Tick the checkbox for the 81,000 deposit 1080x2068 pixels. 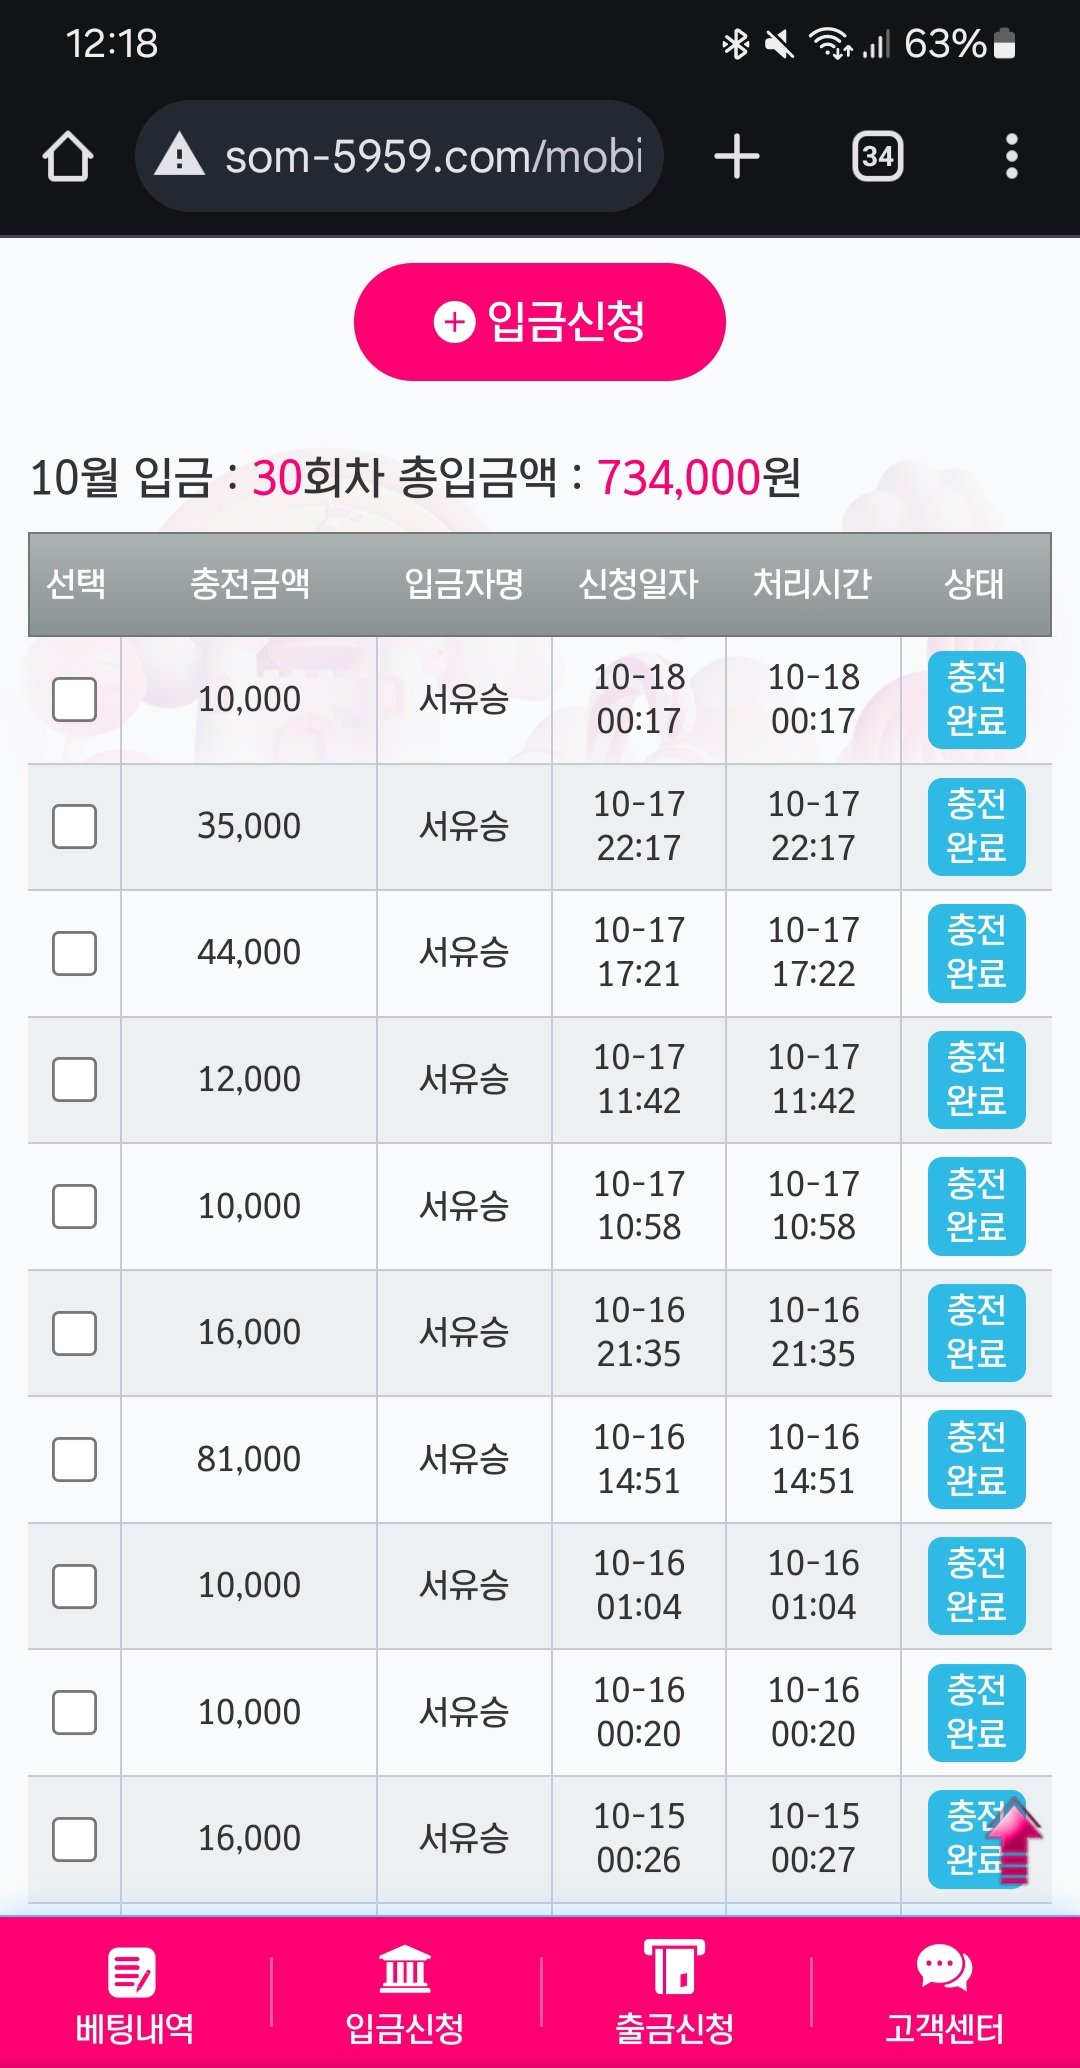[75, 1459]
